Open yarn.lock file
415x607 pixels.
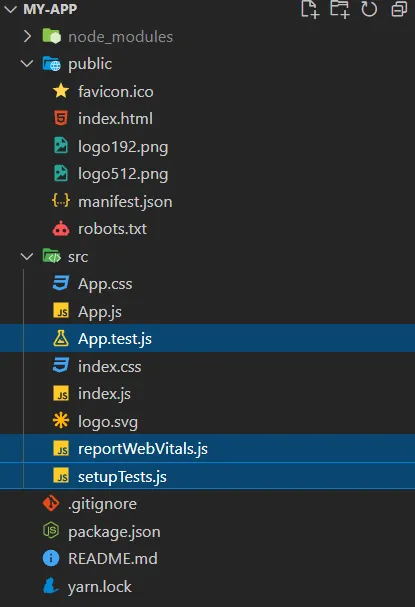(99, 587)
